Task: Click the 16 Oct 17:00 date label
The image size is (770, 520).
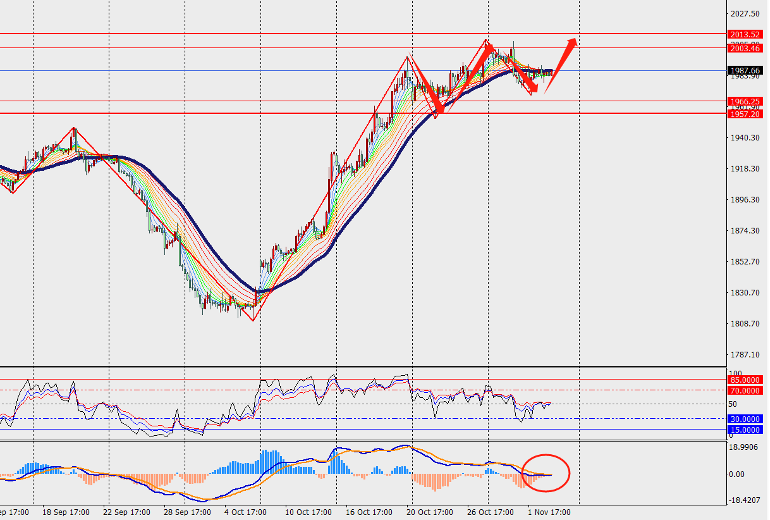Action: pyautogui.click(x=369, y=512)
